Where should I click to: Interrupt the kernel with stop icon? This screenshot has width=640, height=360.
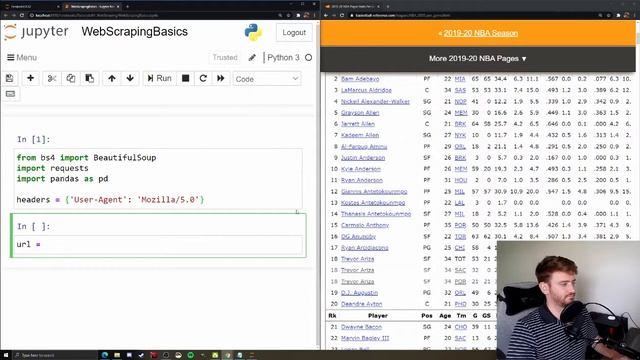pos(185,78)
